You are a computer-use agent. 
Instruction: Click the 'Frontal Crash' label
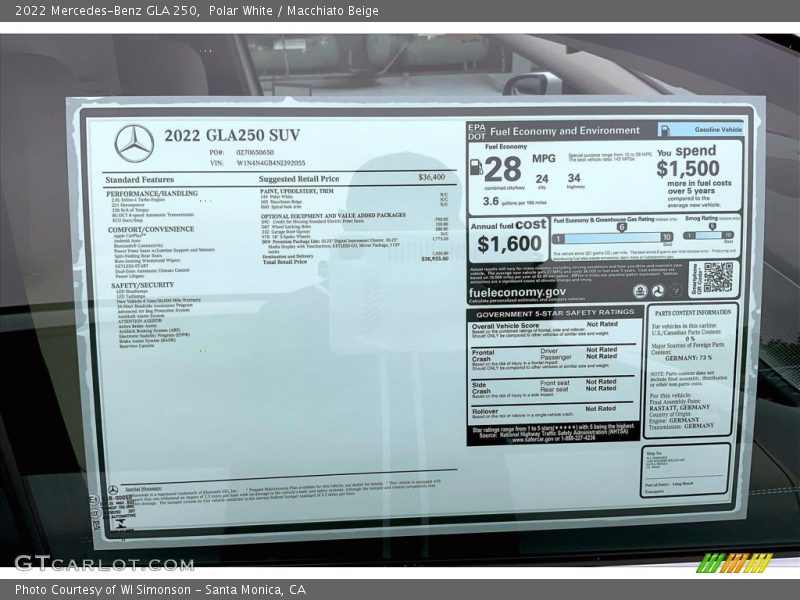pyautogui.click(x=483, y=356)
